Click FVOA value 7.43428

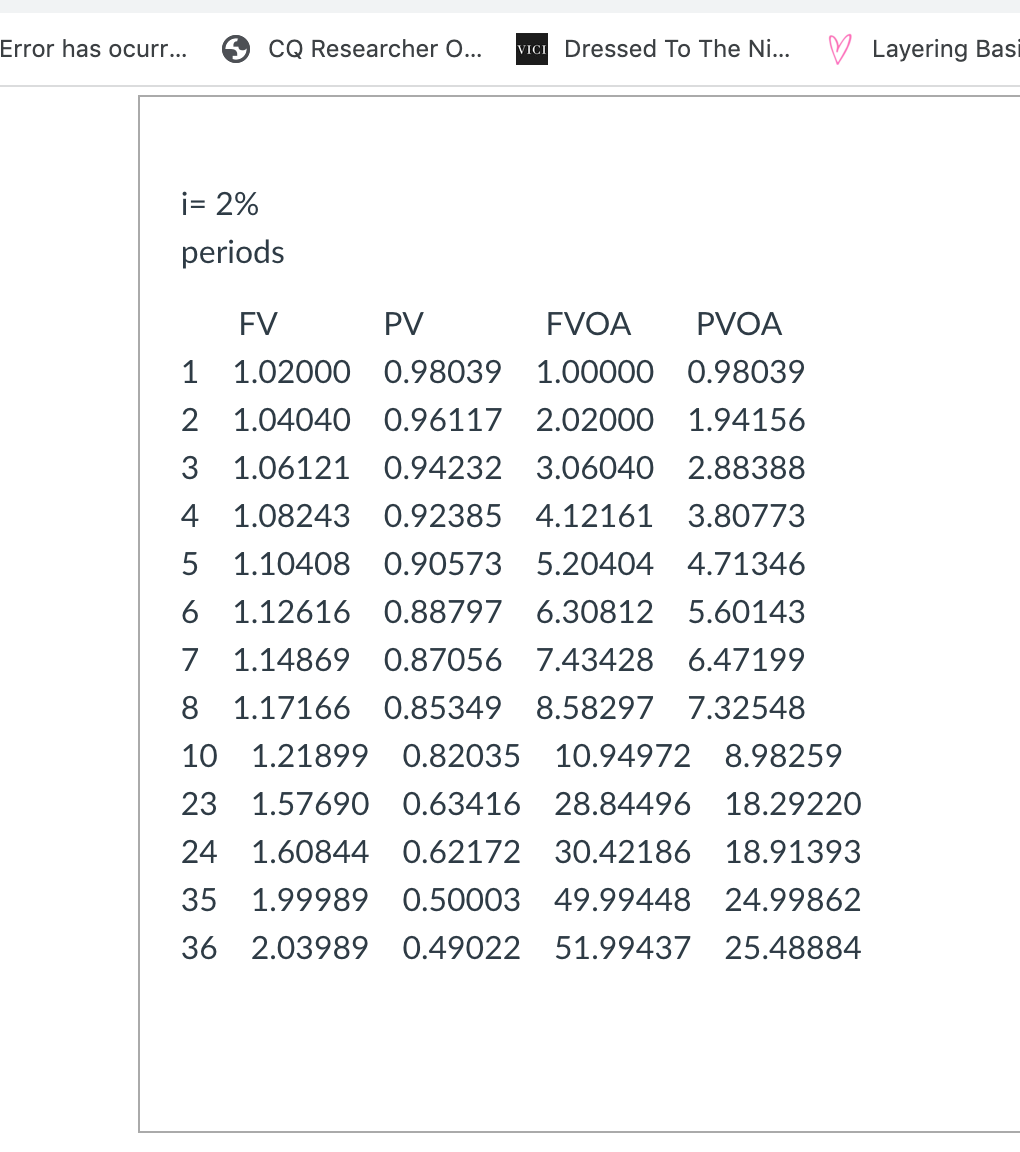[595, 660]
